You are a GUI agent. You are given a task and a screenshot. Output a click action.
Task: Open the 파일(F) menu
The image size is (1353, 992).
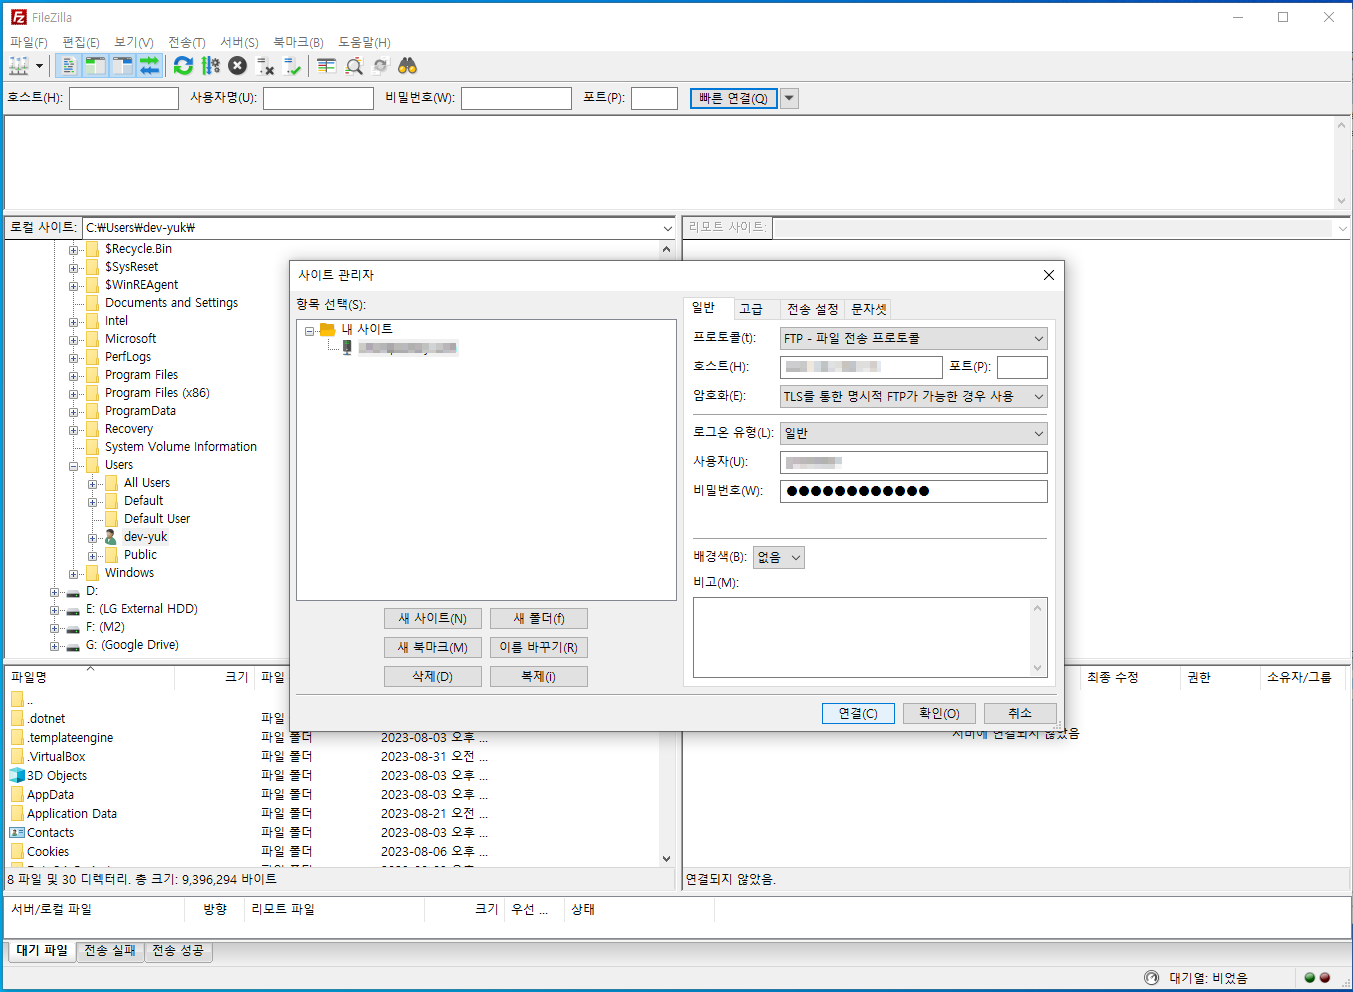click(29, 42)
